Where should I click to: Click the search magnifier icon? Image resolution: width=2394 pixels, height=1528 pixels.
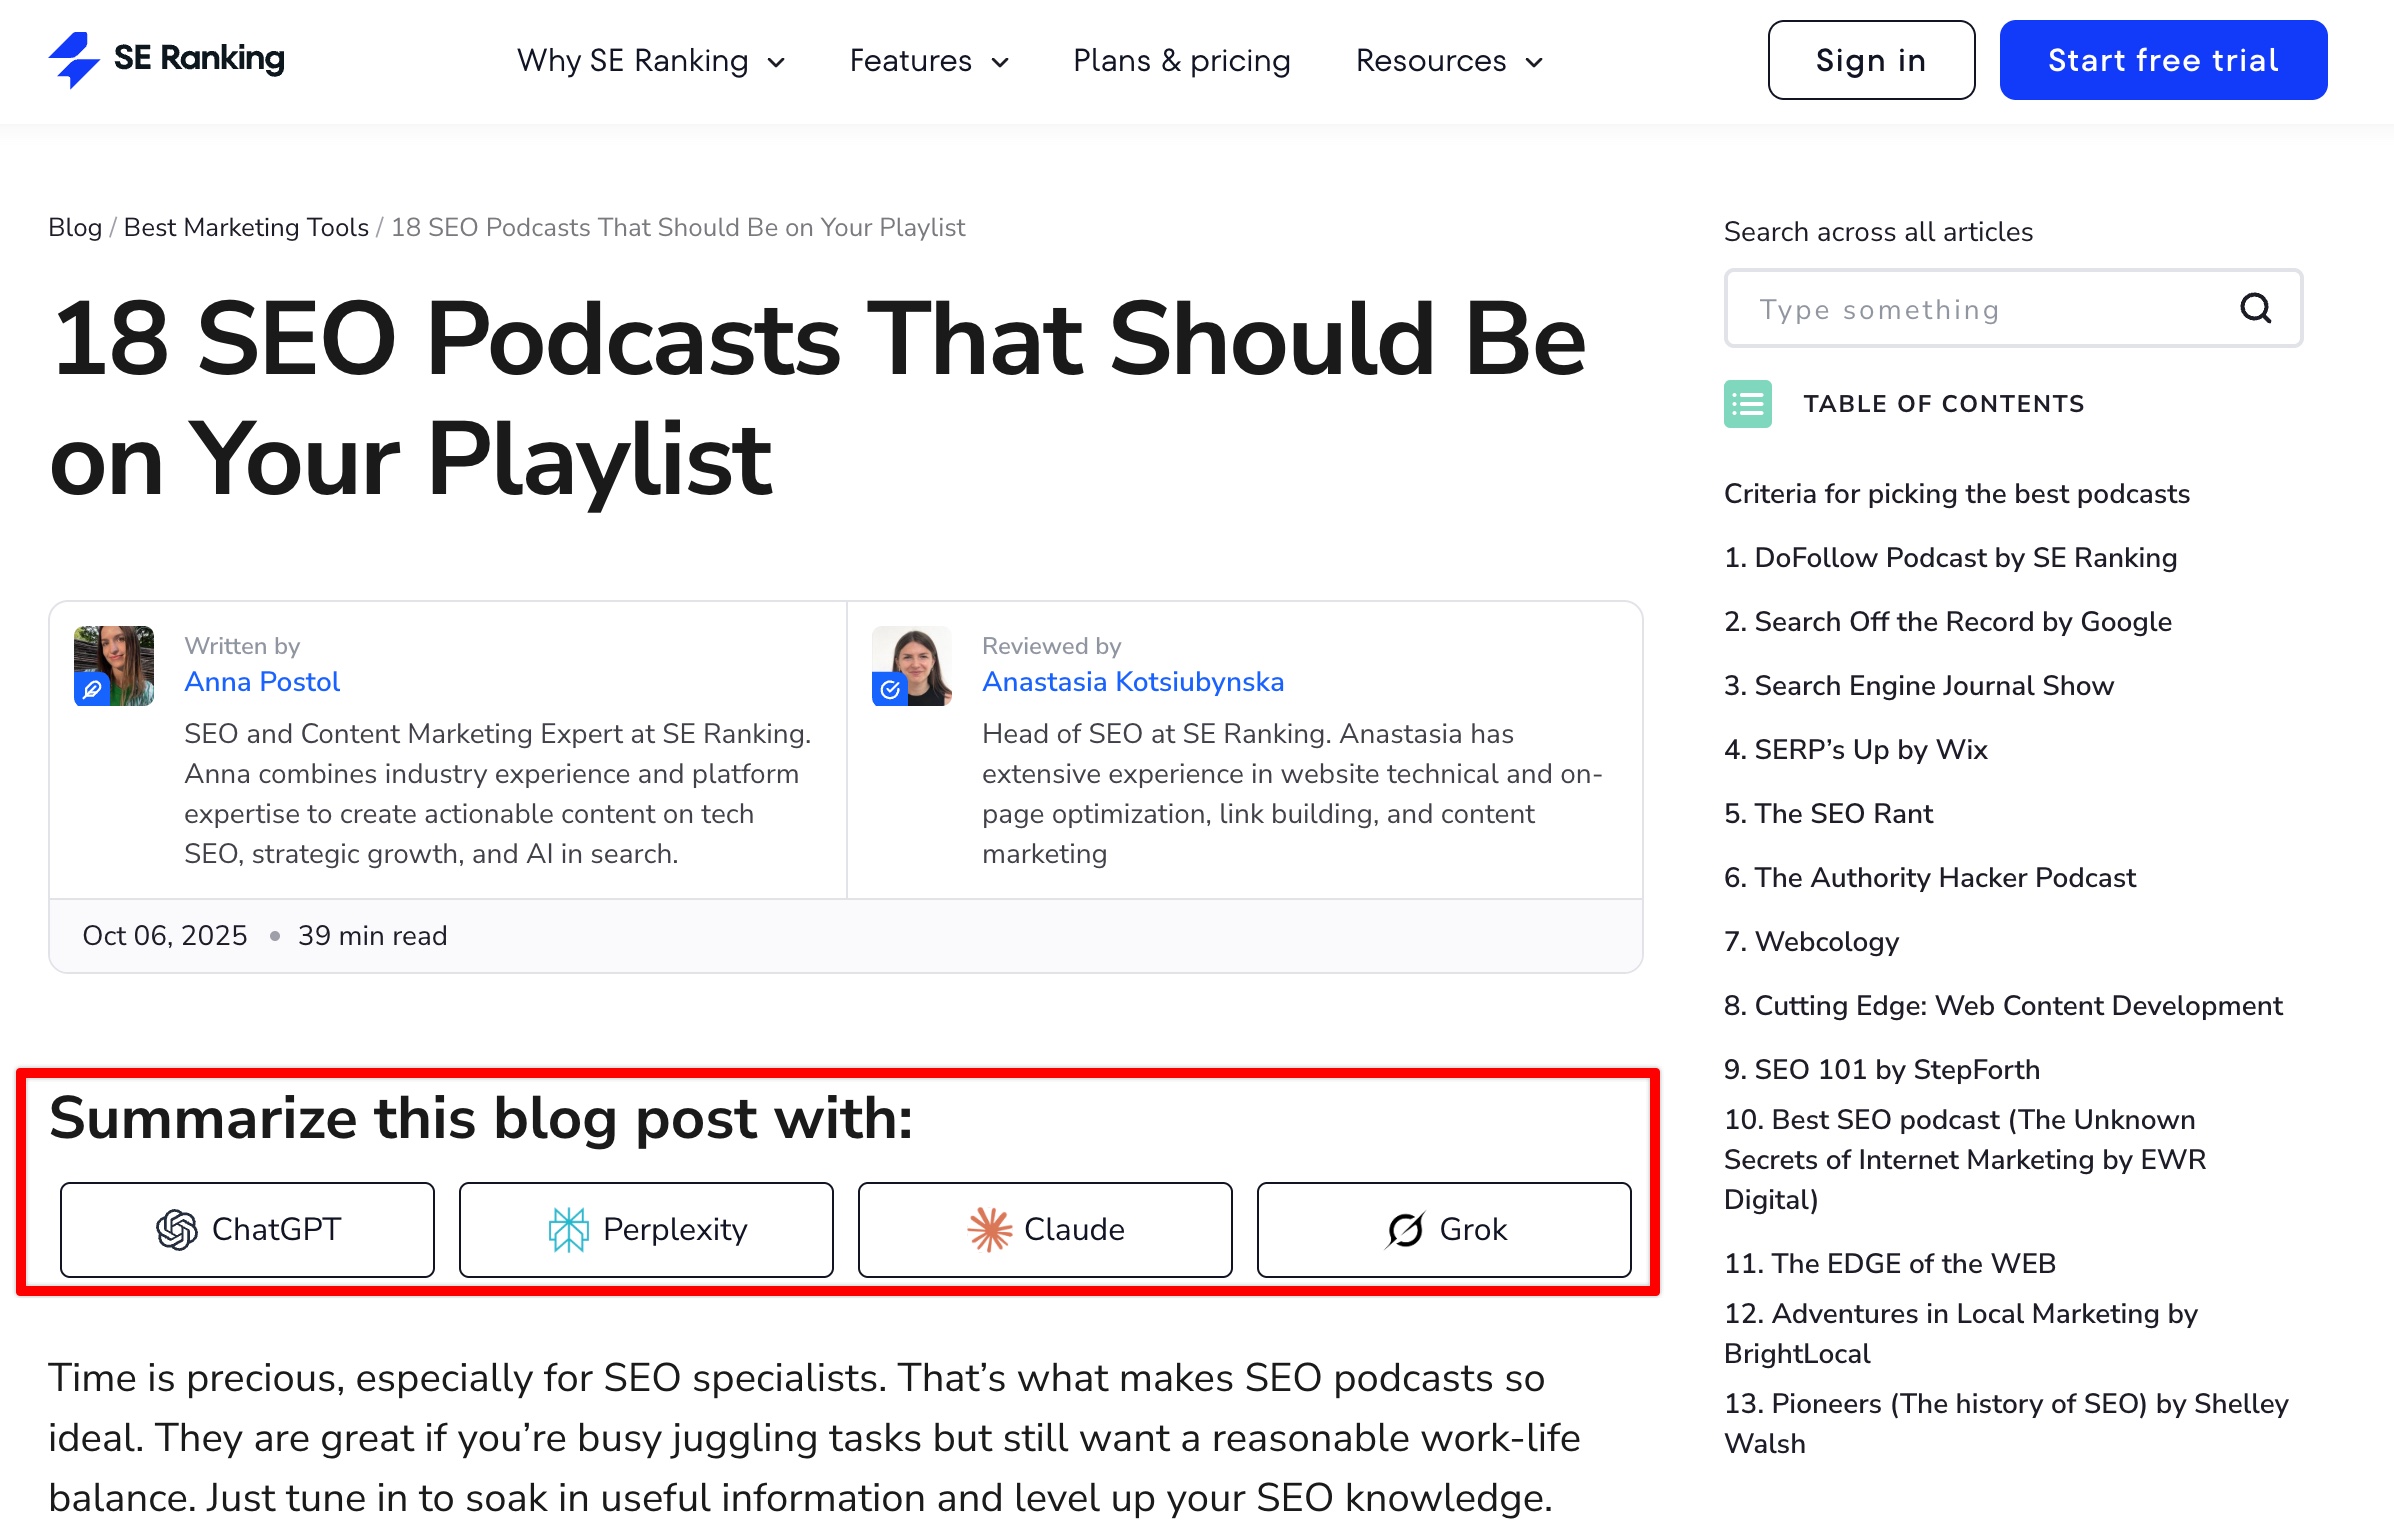(2255, 308)
